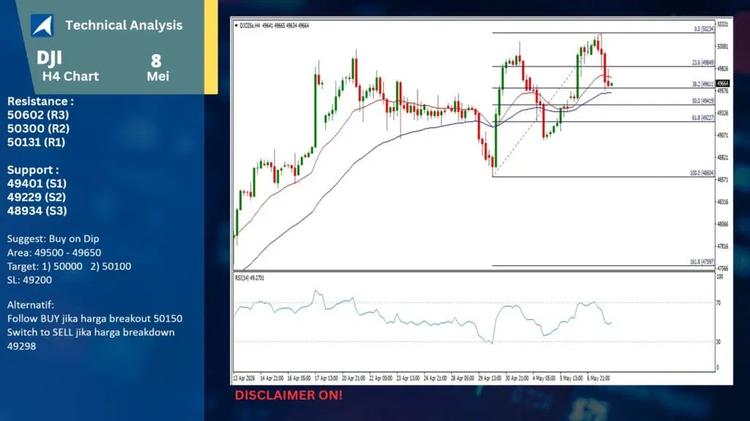Click the 4 May 05:00 time axis label
750x421 pixels.
coord(544,378)
